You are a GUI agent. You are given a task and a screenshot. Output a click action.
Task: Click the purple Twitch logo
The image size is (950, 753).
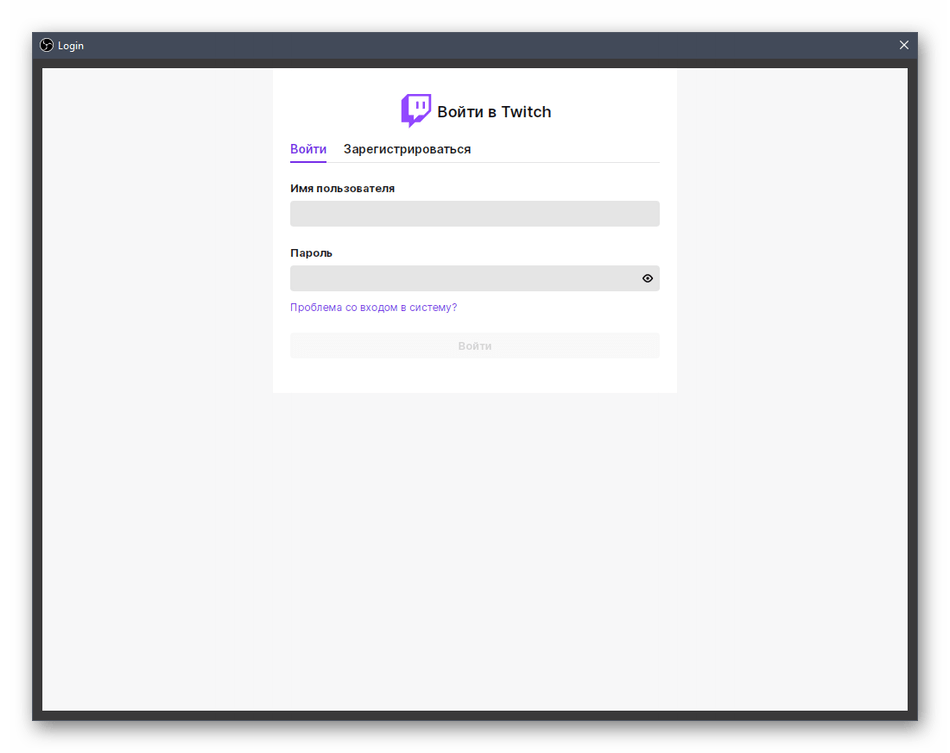416,110
